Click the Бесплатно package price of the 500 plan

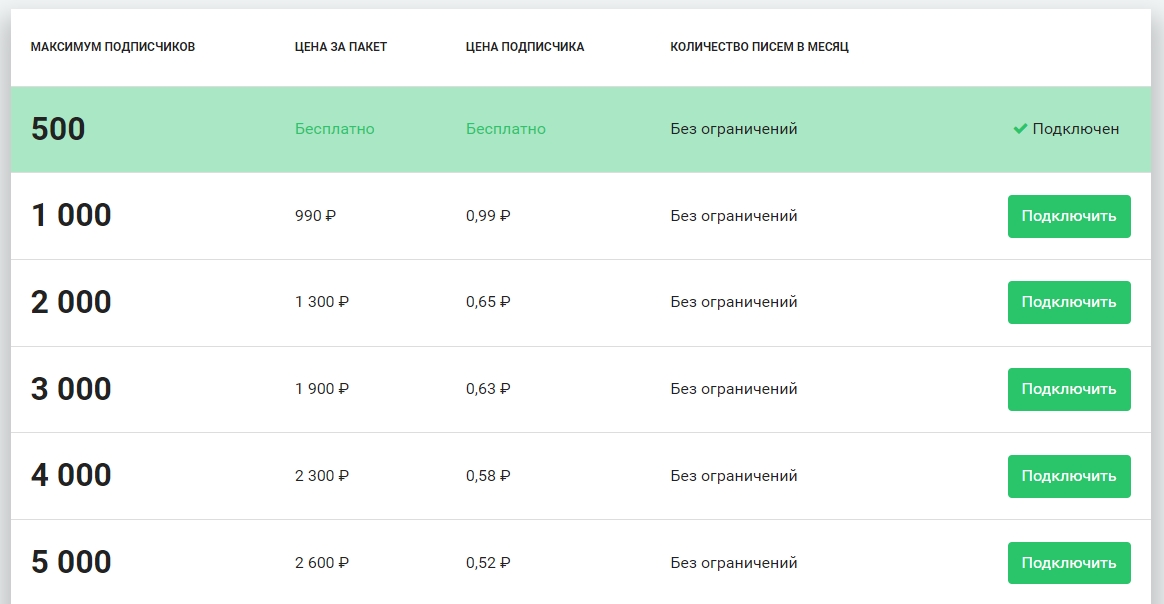[335, 129]
